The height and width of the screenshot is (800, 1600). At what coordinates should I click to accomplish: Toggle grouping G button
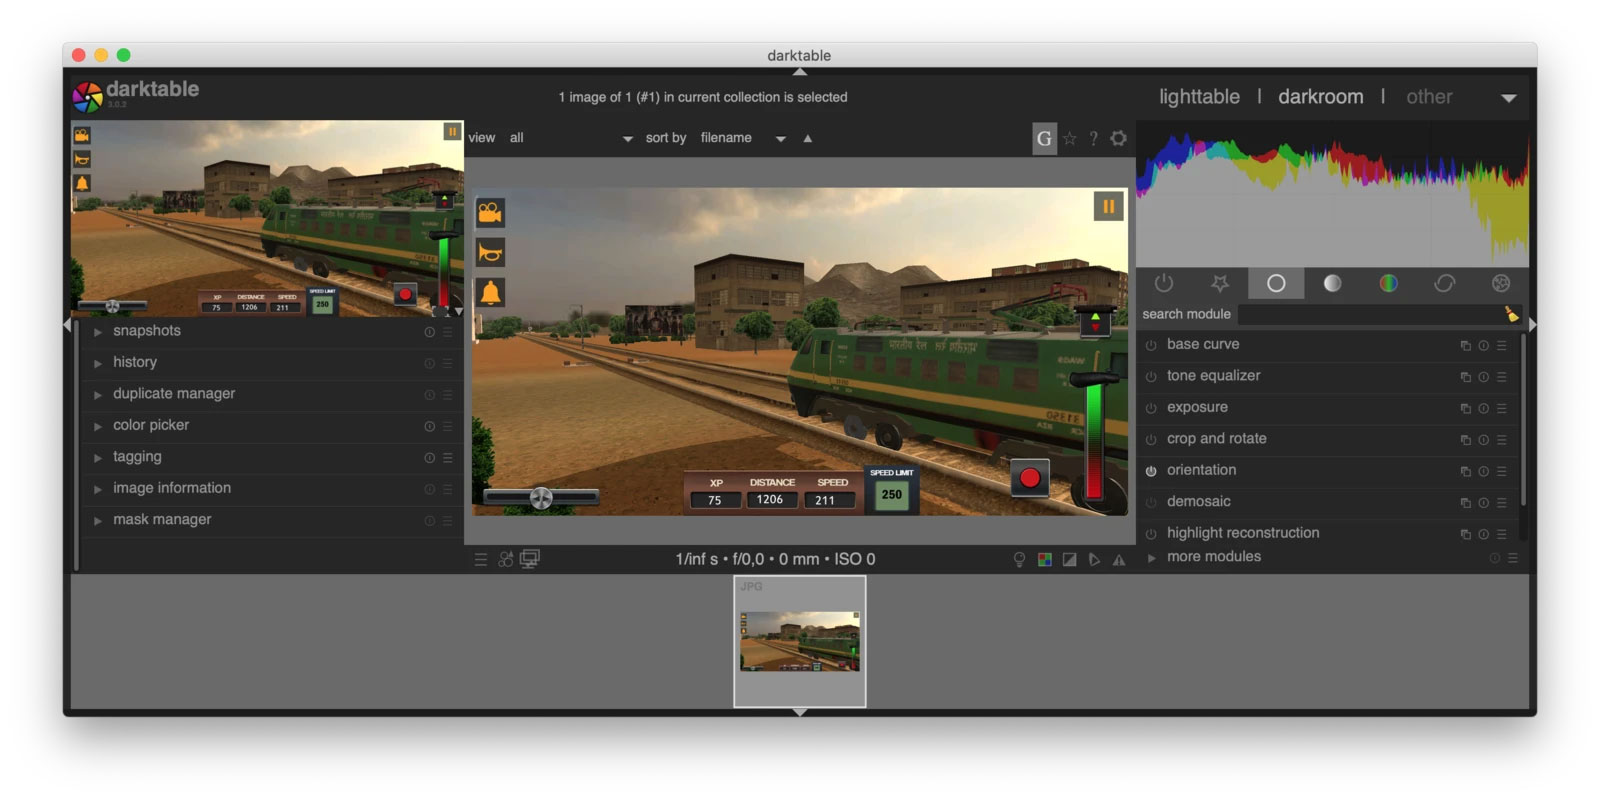(1044, 138)
